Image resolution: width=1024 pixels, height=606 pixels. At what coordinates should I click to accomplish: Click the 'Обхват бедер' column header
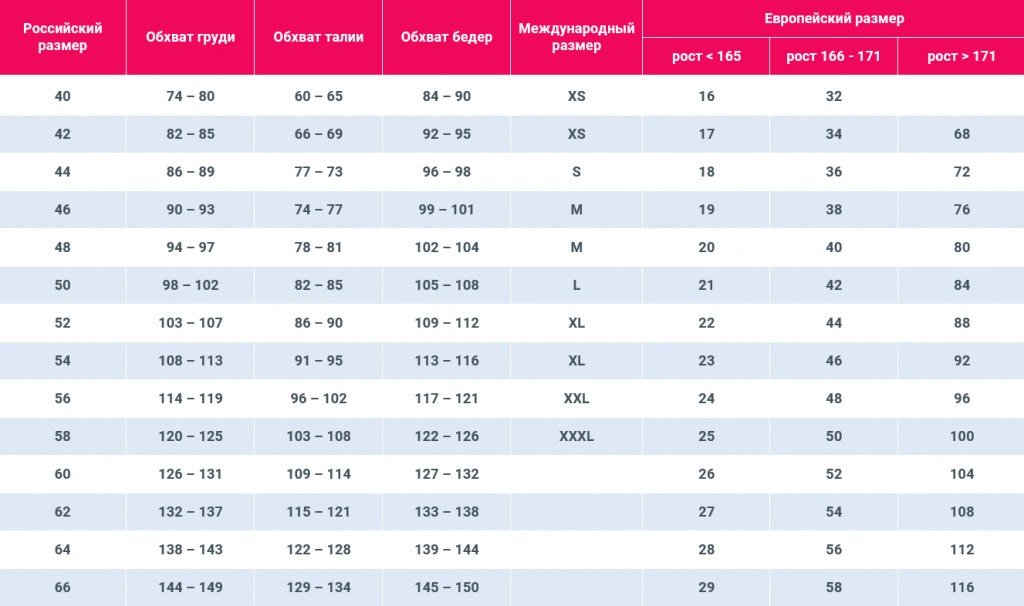(446, 37)
